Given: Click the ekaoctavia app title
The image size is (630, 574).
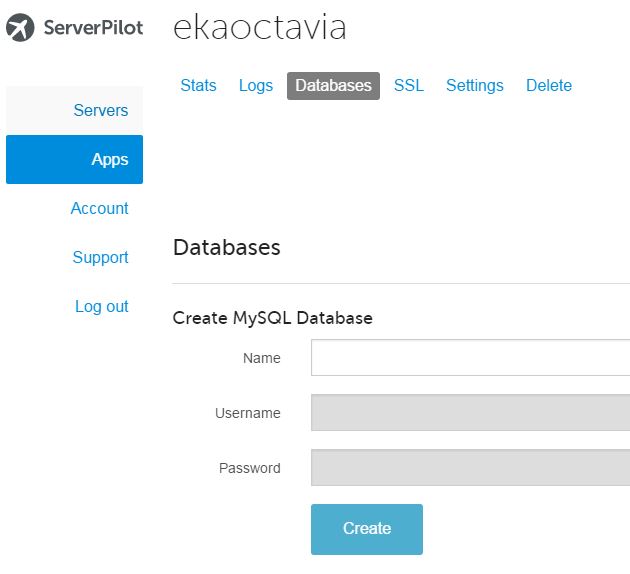Looking at the screenshot, I should tap(260, 27).
